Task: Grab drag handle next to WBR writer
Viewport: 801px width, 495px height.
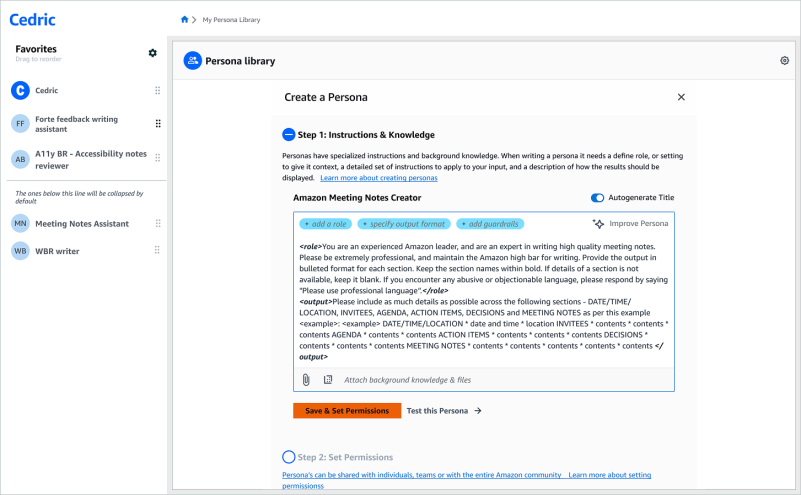Action: click(157, 251)
